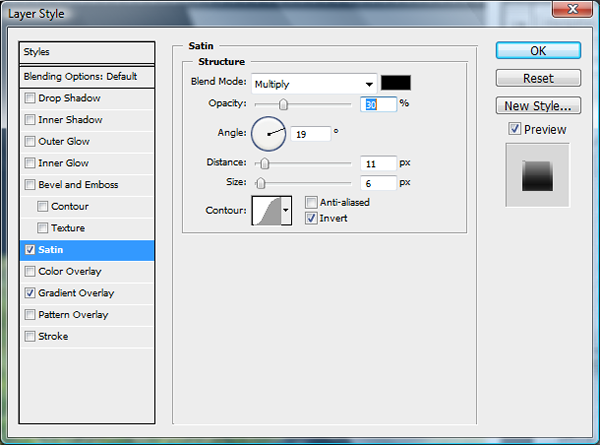600x445 pixels.
Task: Open the Gradient Overlay settings
Action: tap(76, 293)
